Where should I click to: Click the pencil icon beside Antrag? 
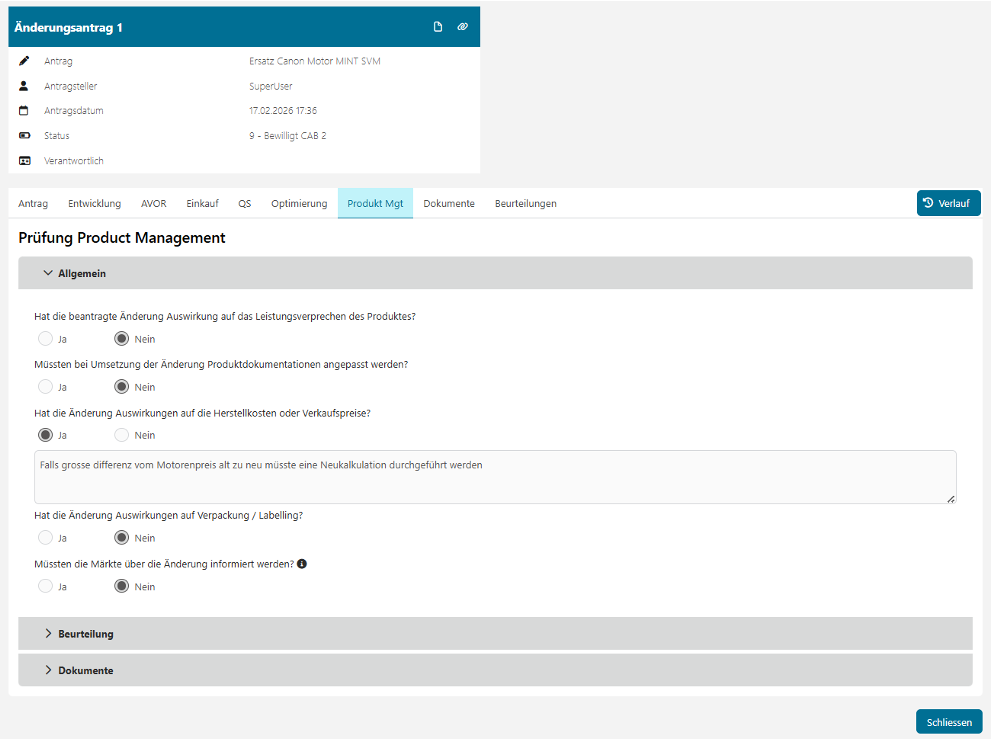click(24, 61)
